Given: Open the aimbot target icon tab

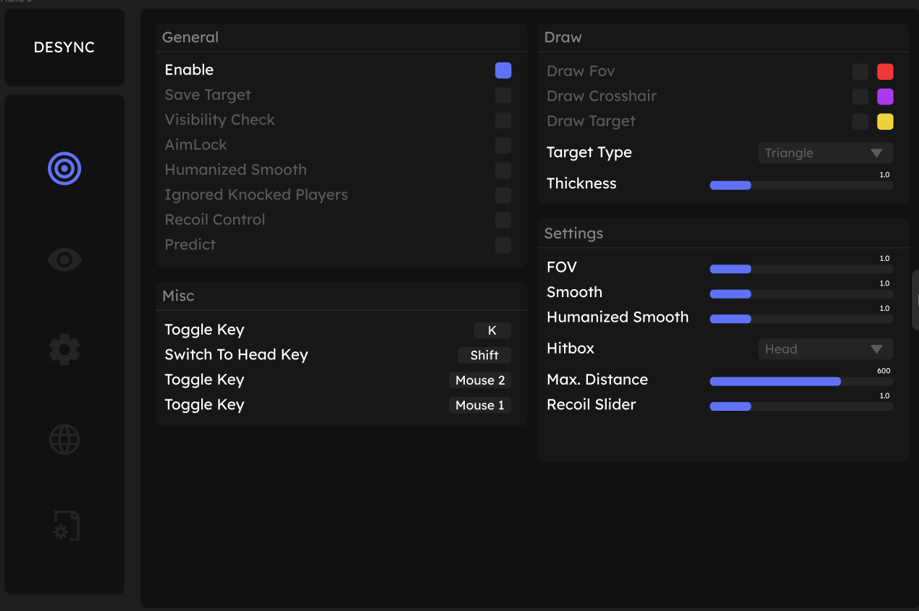Looking at the screenshot, I should coord(64,169).
